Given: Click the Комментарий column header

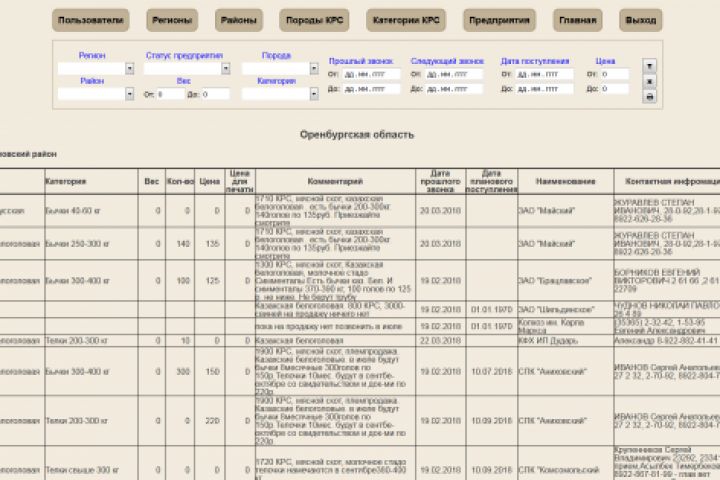Looking at the screenshot, I should 335,181.
